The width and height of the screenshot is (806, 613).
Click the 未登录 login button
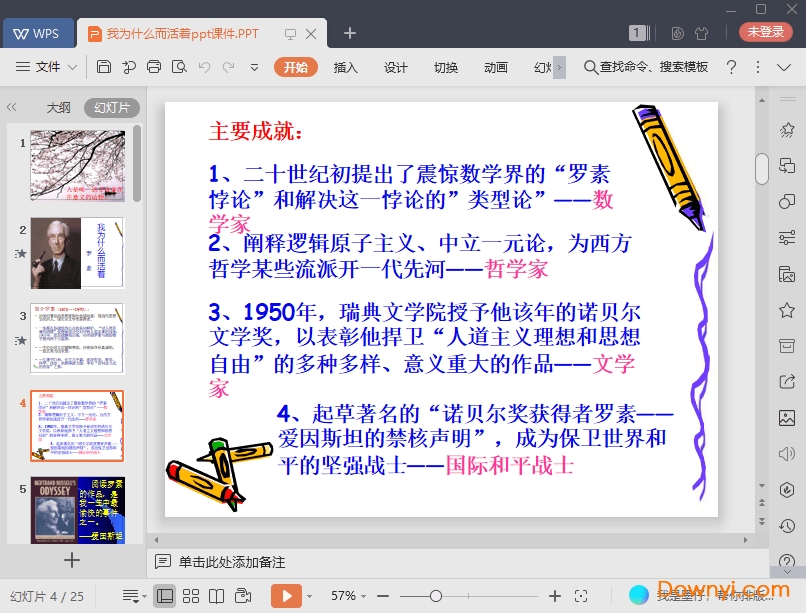[x=766, y=32]
